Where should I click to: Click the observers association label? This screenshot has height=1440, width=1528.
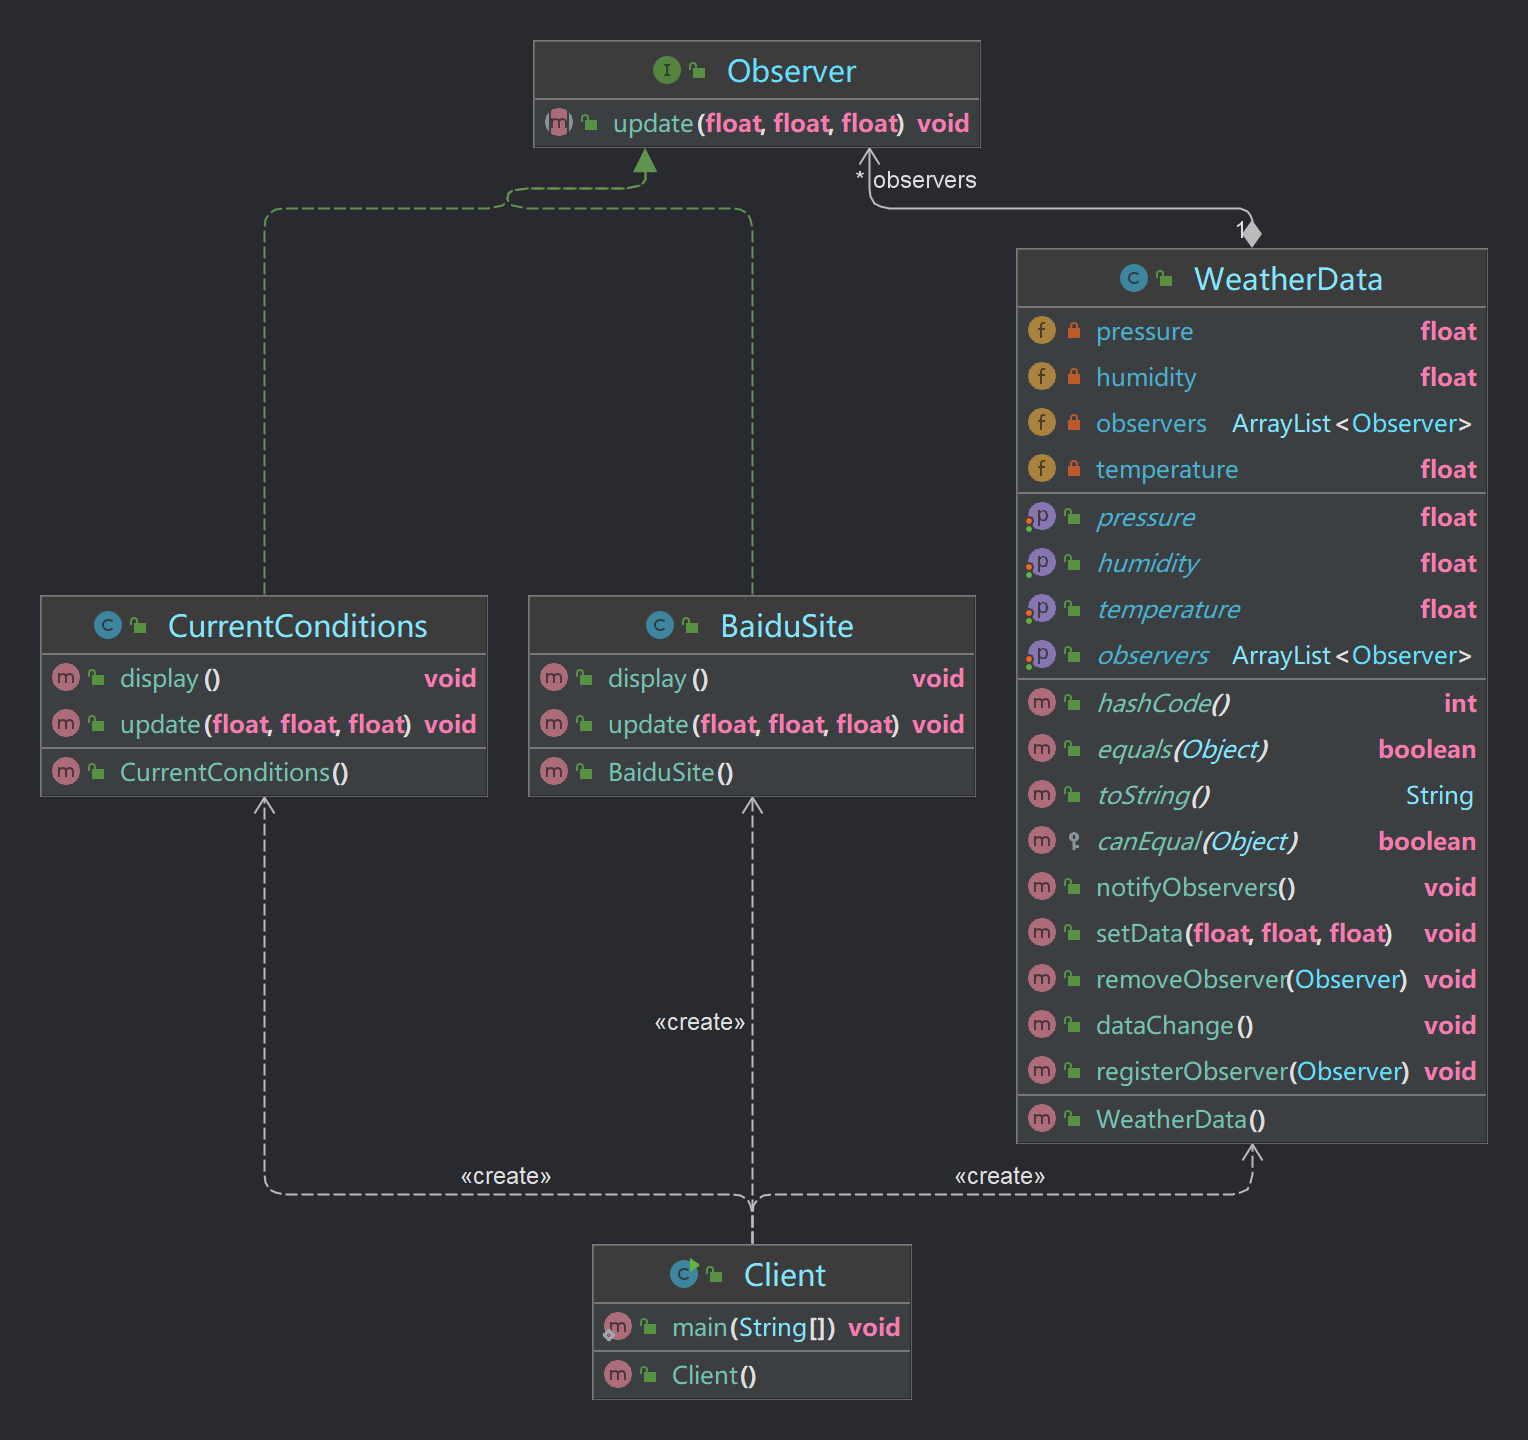point(924,180)
